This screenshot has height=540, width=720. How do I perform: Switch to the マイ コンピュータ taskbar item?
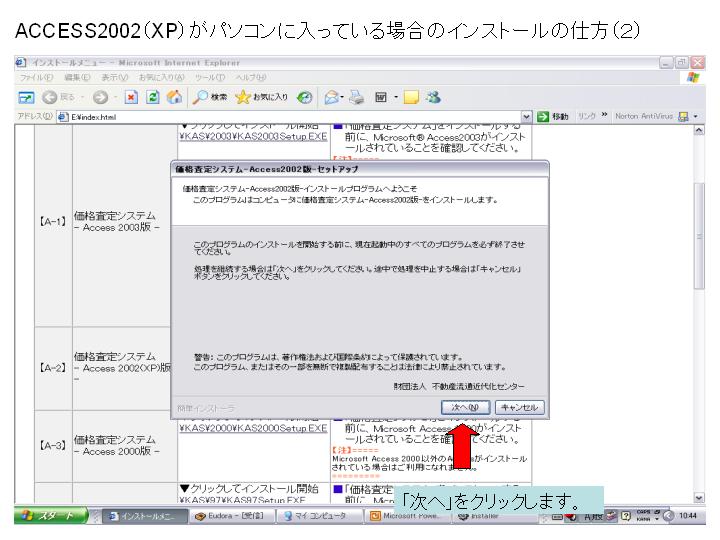[x=320, y=516]
